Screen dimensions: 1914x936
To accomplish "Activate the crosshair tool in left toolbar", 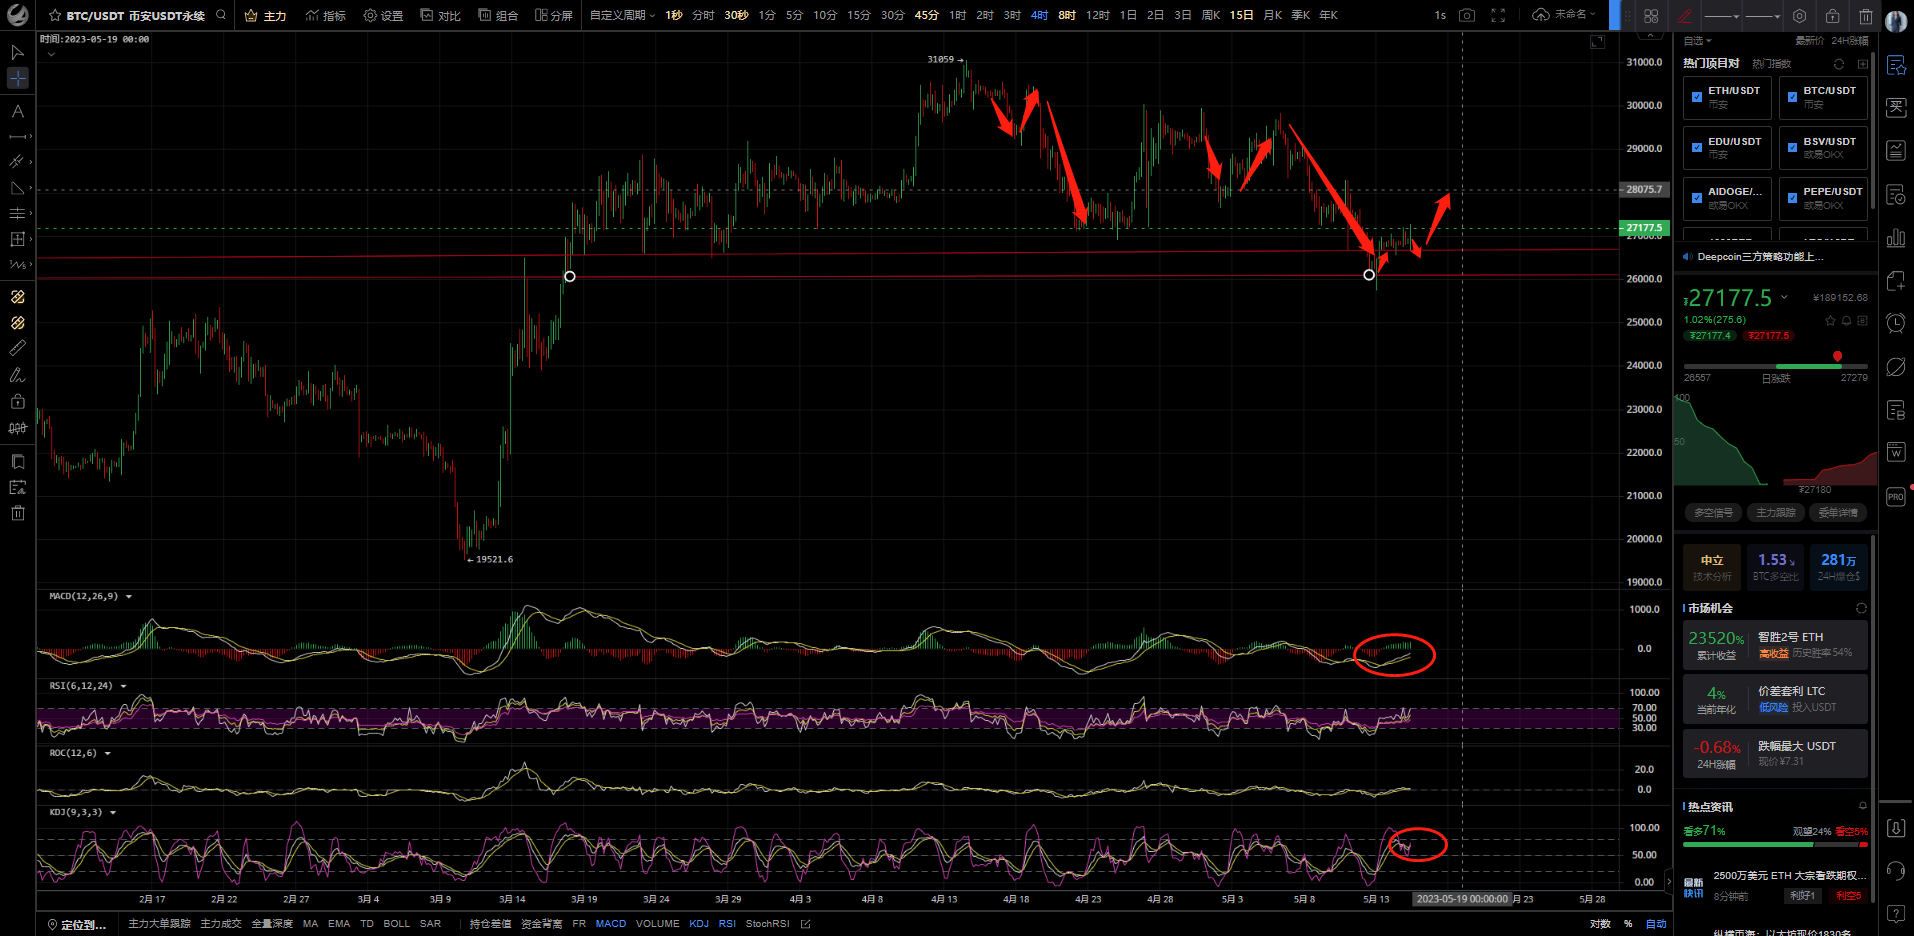I will point(18,78).
